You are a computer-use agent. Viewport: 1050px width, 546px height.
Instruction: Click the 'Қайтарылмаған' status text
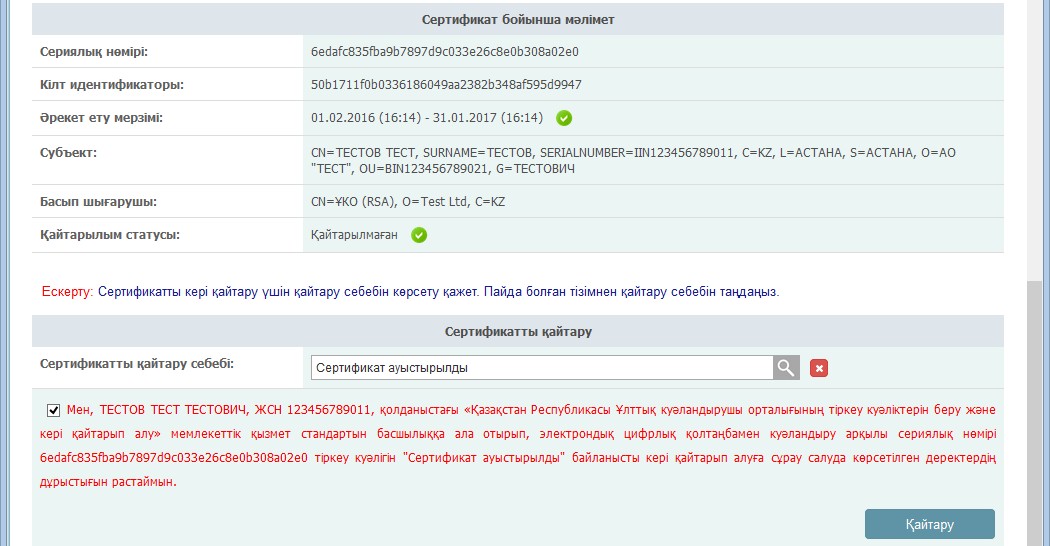point(355,235)
